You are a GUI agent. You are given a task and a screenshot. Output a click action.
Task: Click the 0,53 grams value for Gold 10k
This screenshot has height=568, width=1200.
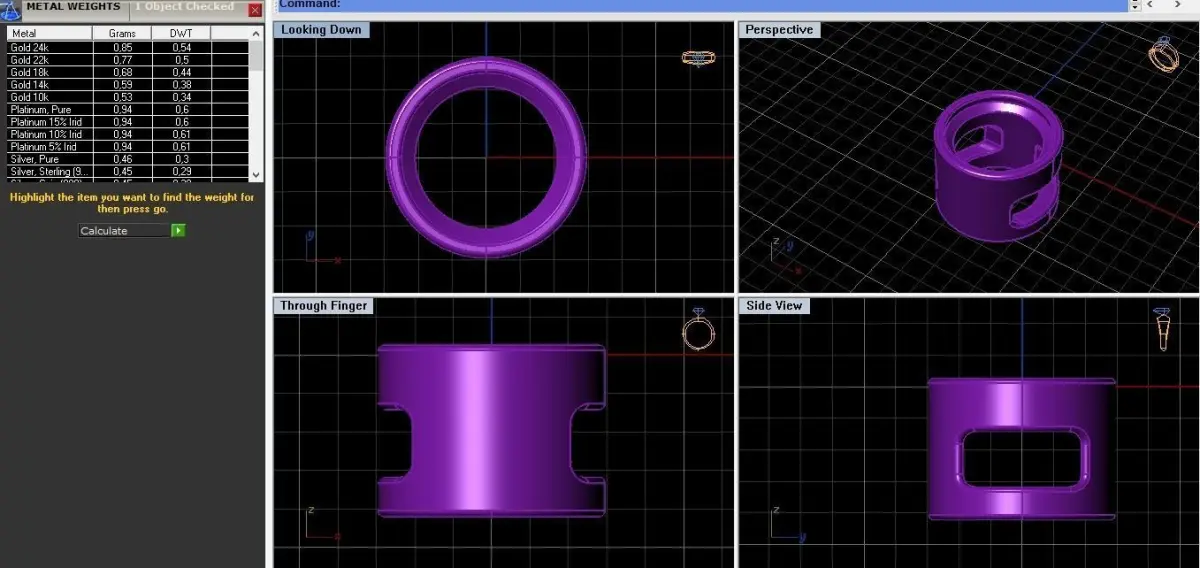click(x=123, y=97)
